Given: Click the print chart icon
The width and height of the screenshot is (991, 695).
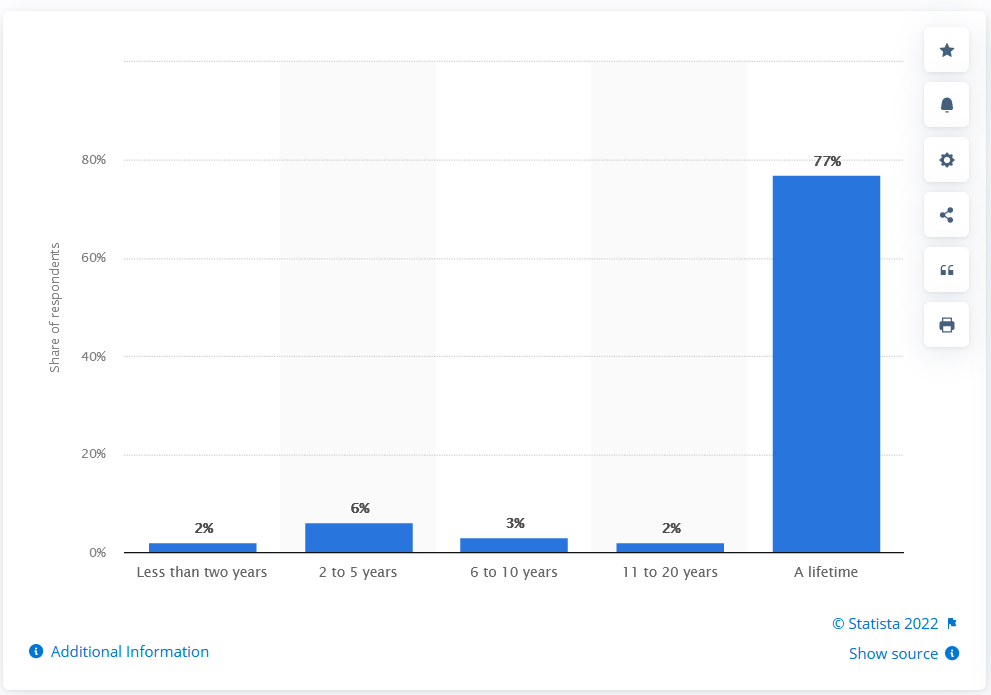Looking at the screenshot, I should pos(946,325).
